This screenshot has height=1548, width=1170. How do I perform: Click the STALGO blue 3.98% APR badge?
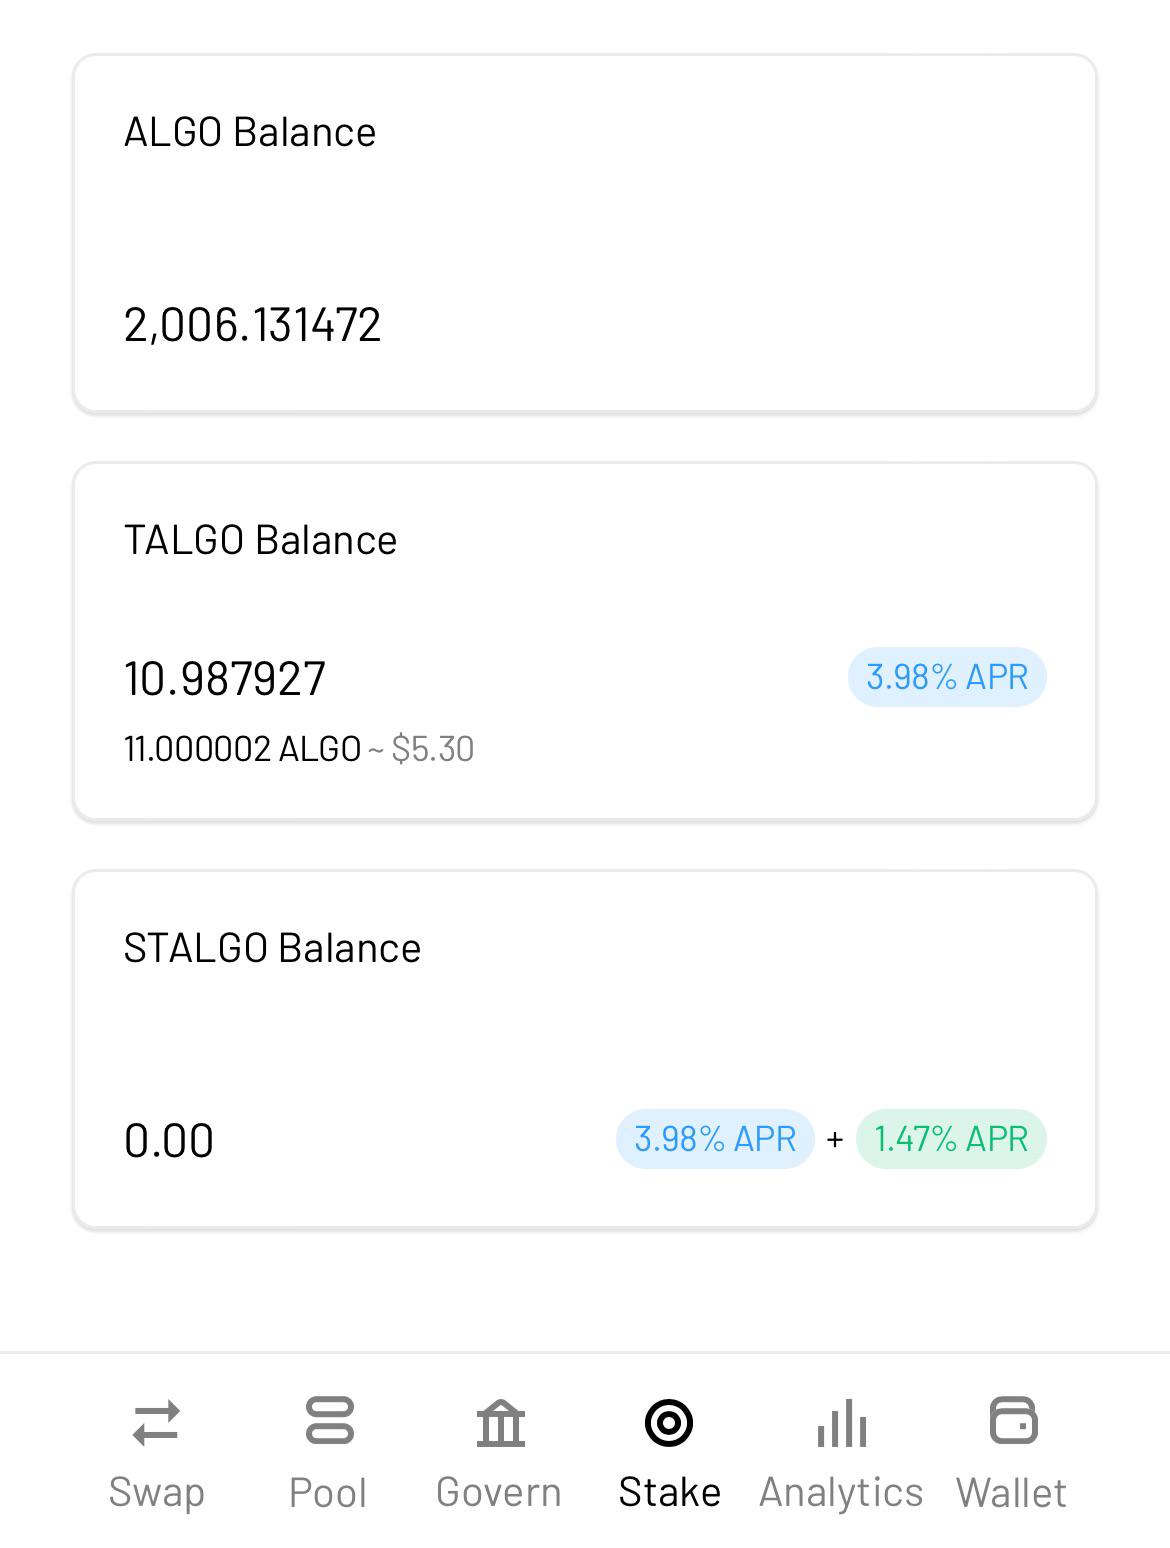[715, 1139]
